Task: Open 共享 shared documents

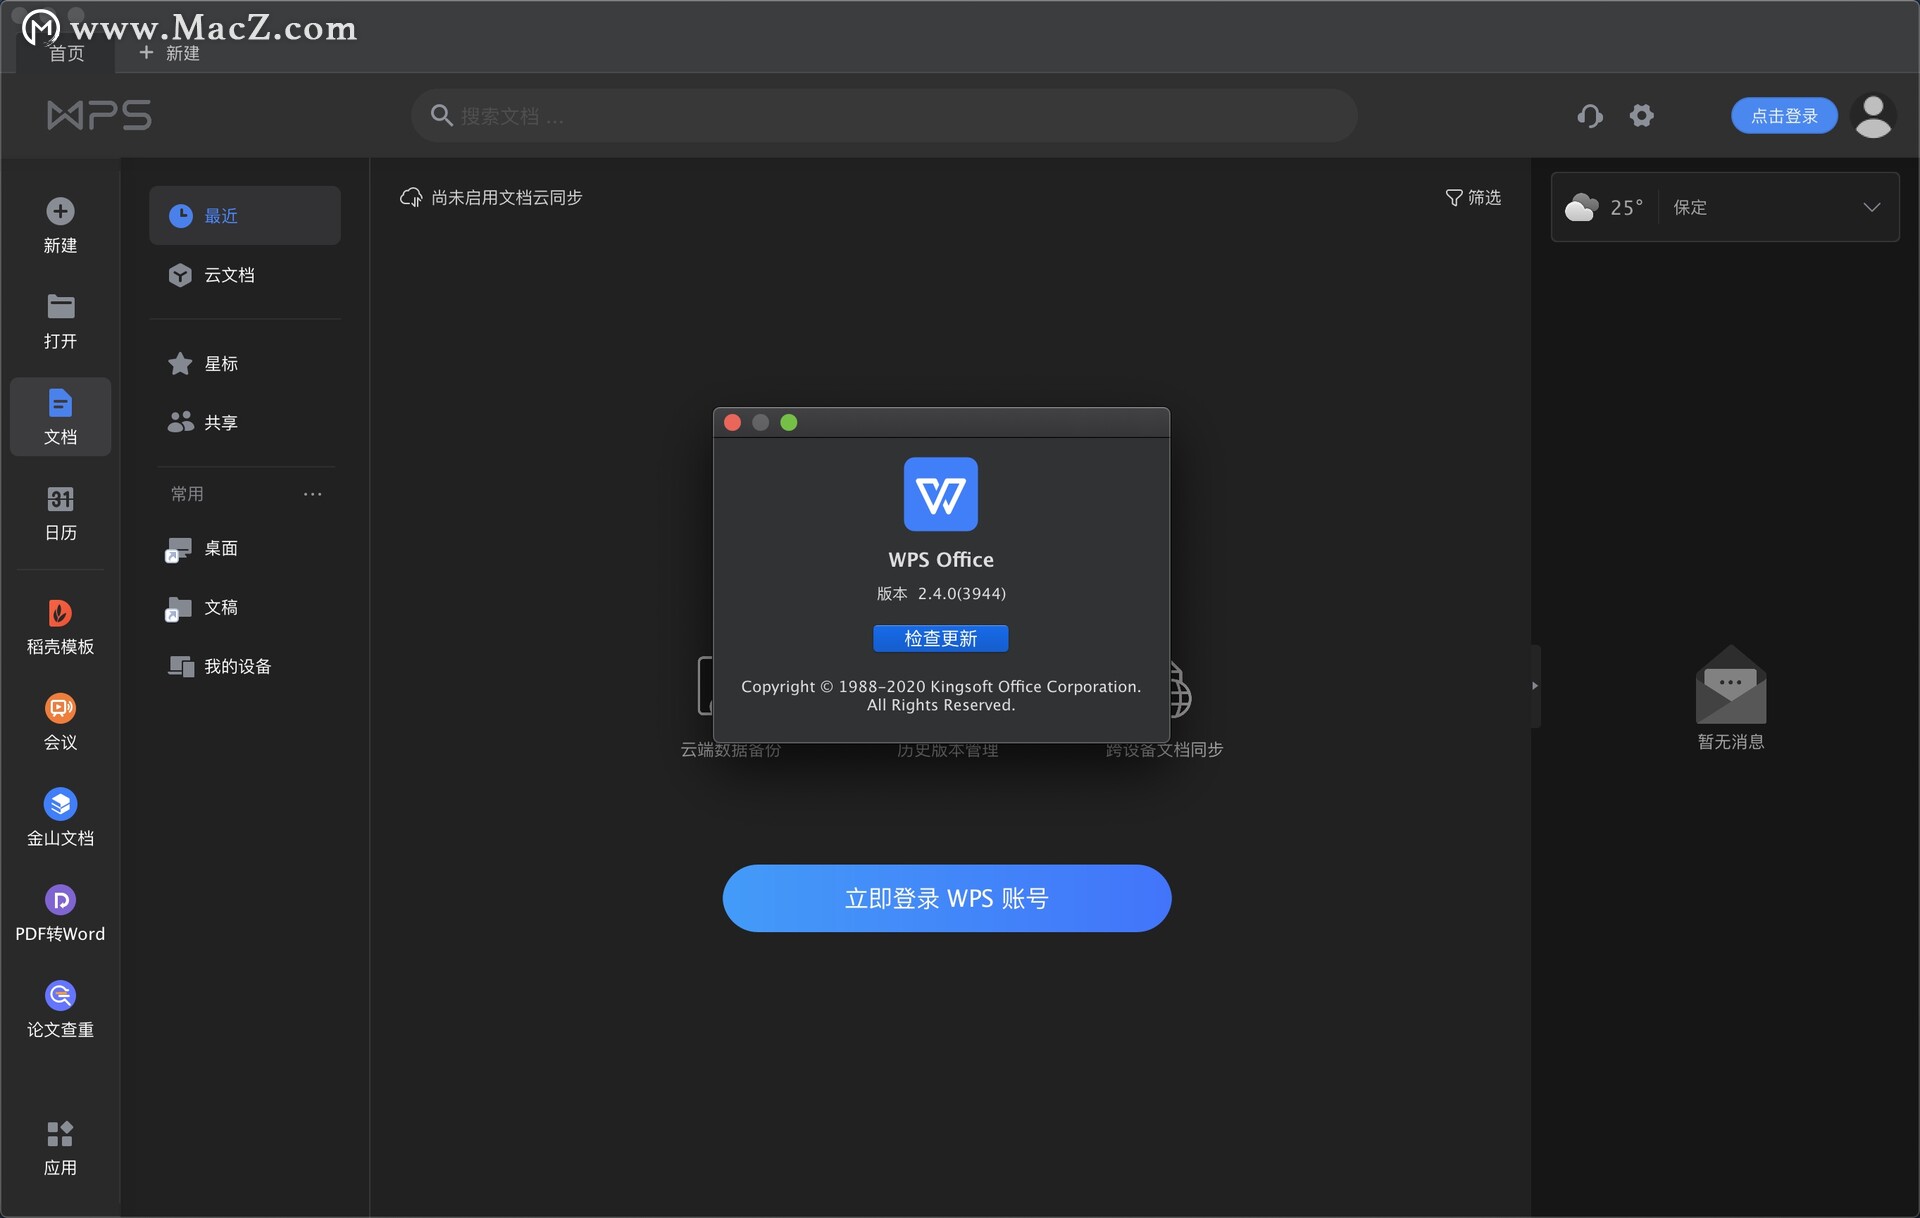Action: (x=245, y=423)
